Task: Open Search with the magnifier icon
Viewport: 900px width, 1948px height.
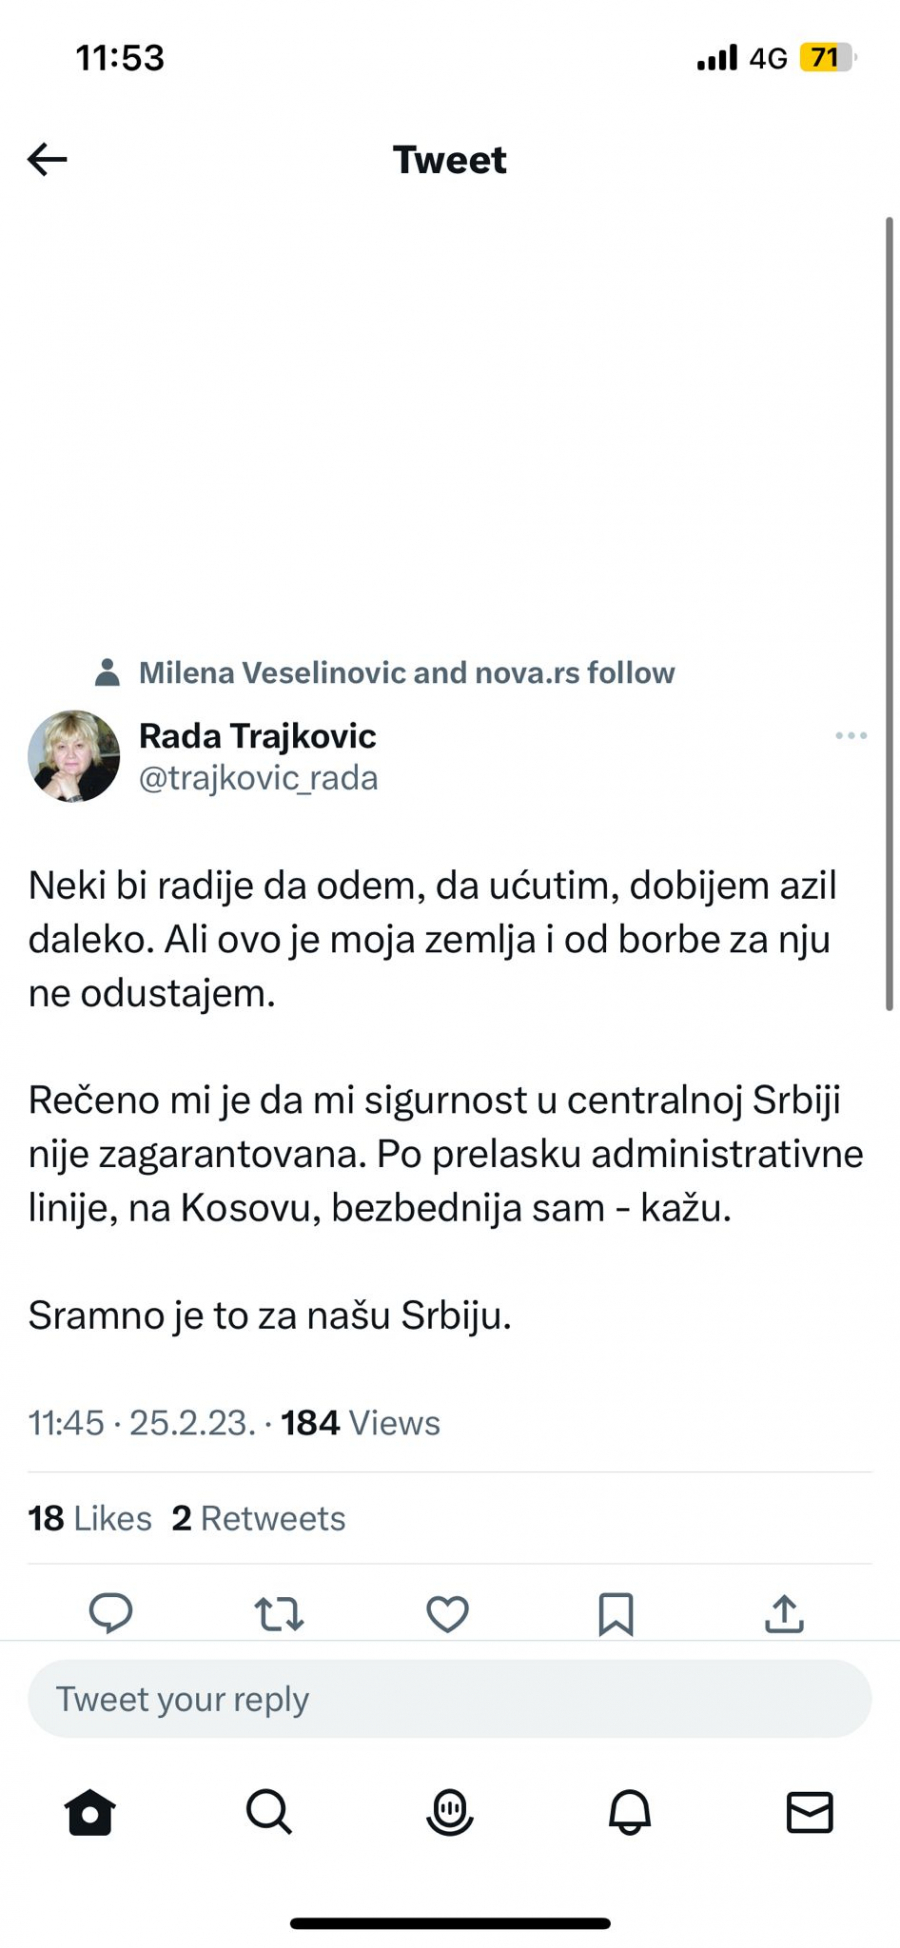Action: [269, 1812]
